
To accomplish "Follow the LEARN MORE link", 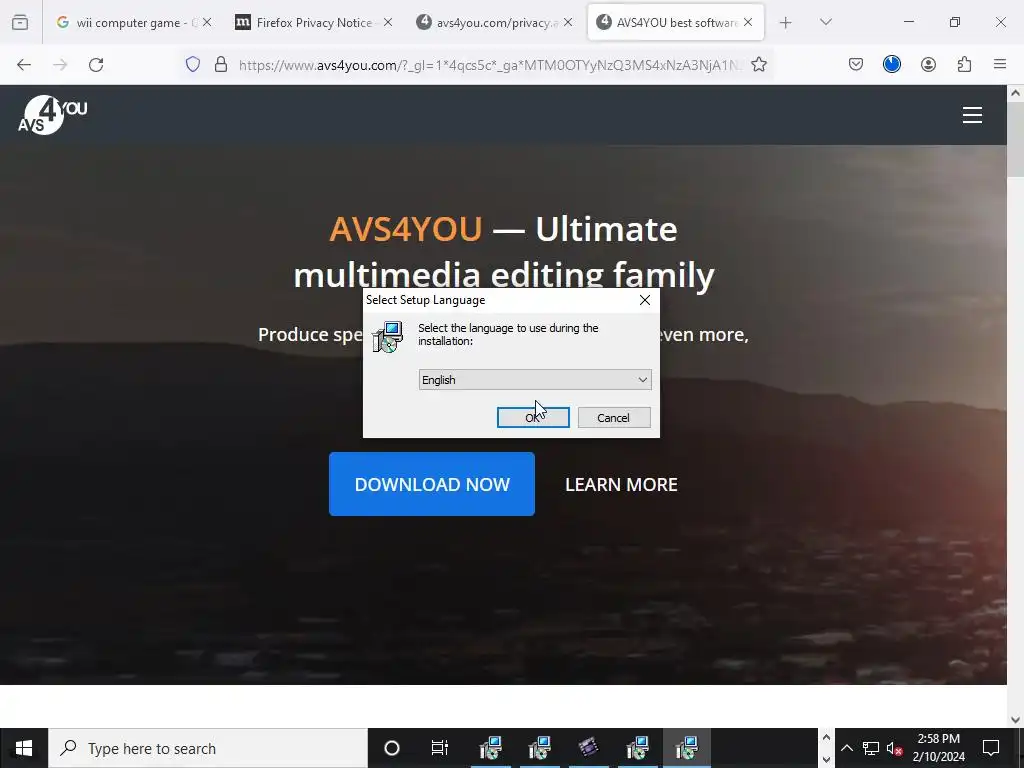I will point(621,485).
